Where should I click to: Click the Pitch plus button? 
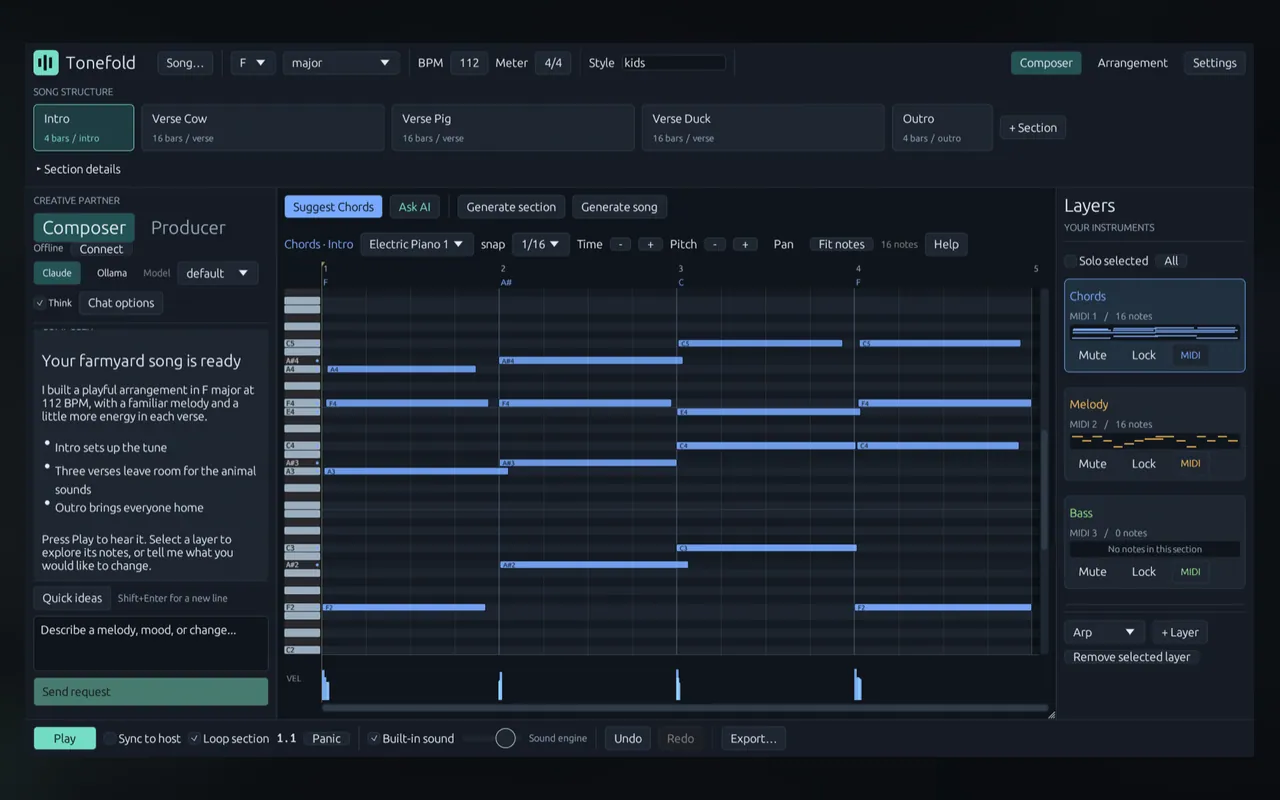pyautogui.click(x=745, y=244)
